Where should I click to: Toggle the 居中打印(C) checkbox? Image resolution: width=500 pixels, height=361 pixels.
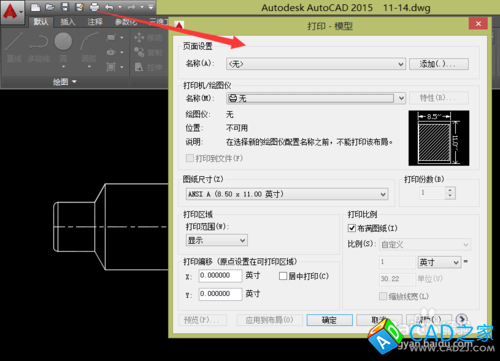(x=283, y=276)
